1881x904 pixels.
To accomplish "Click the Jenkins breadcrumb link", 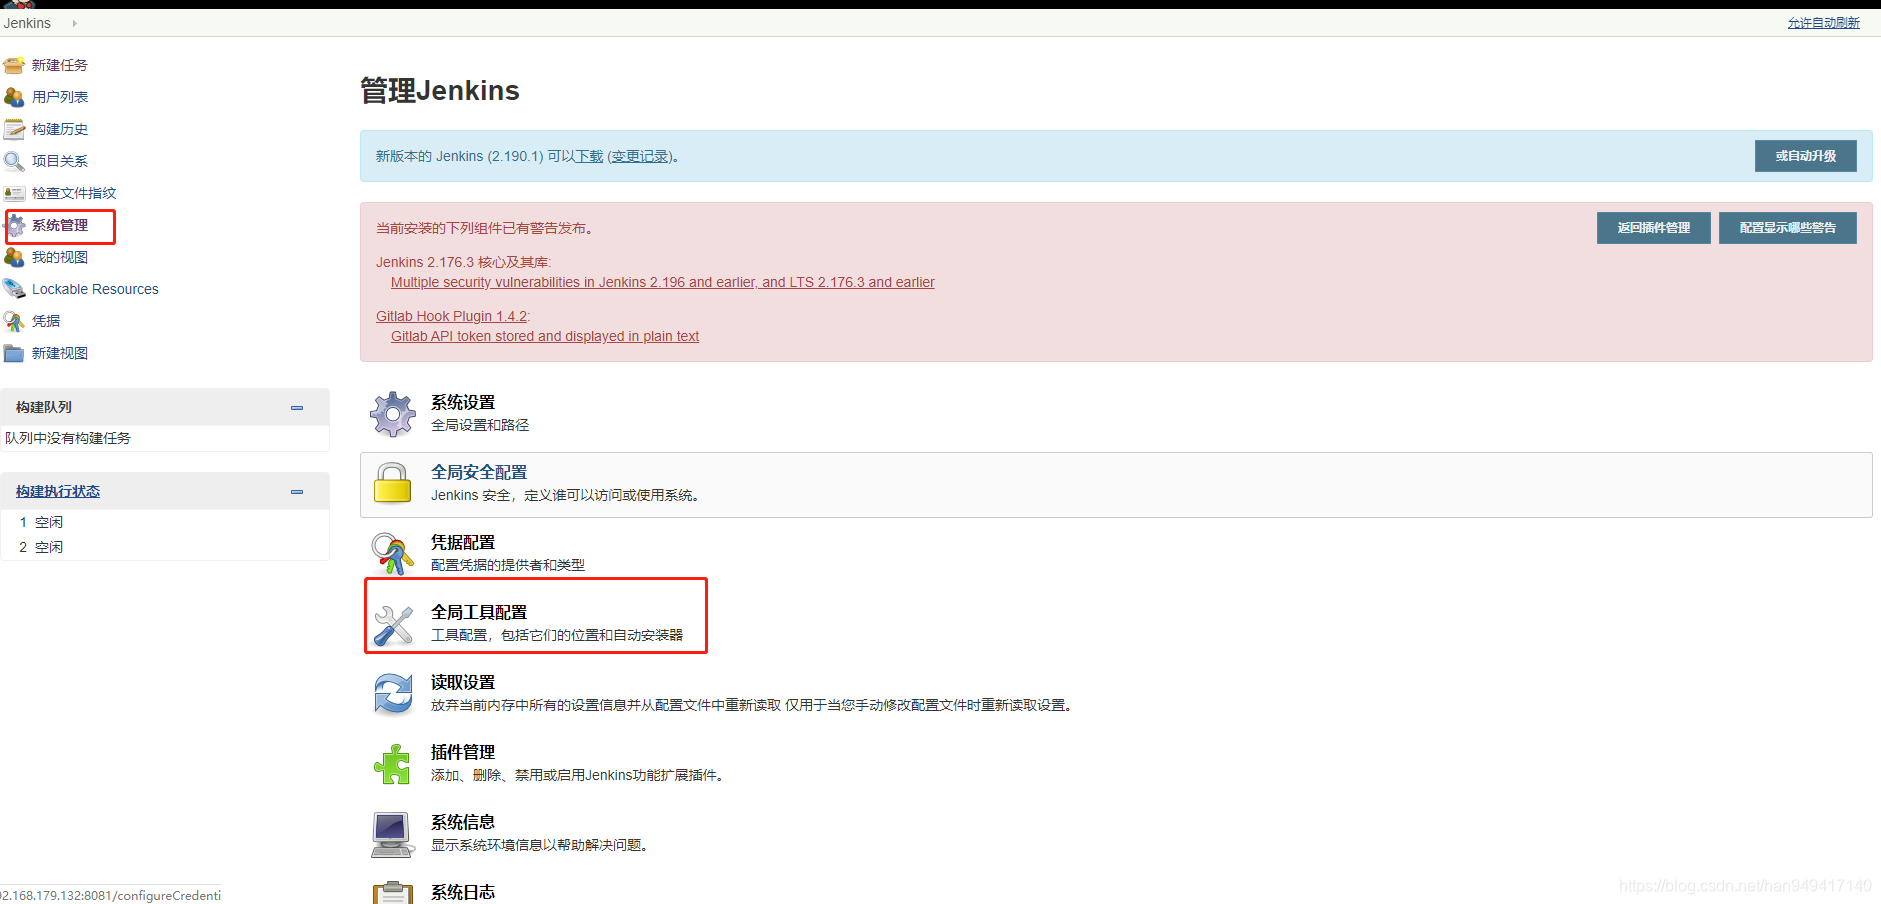I will pyautogui.click(x=27, y=23).
